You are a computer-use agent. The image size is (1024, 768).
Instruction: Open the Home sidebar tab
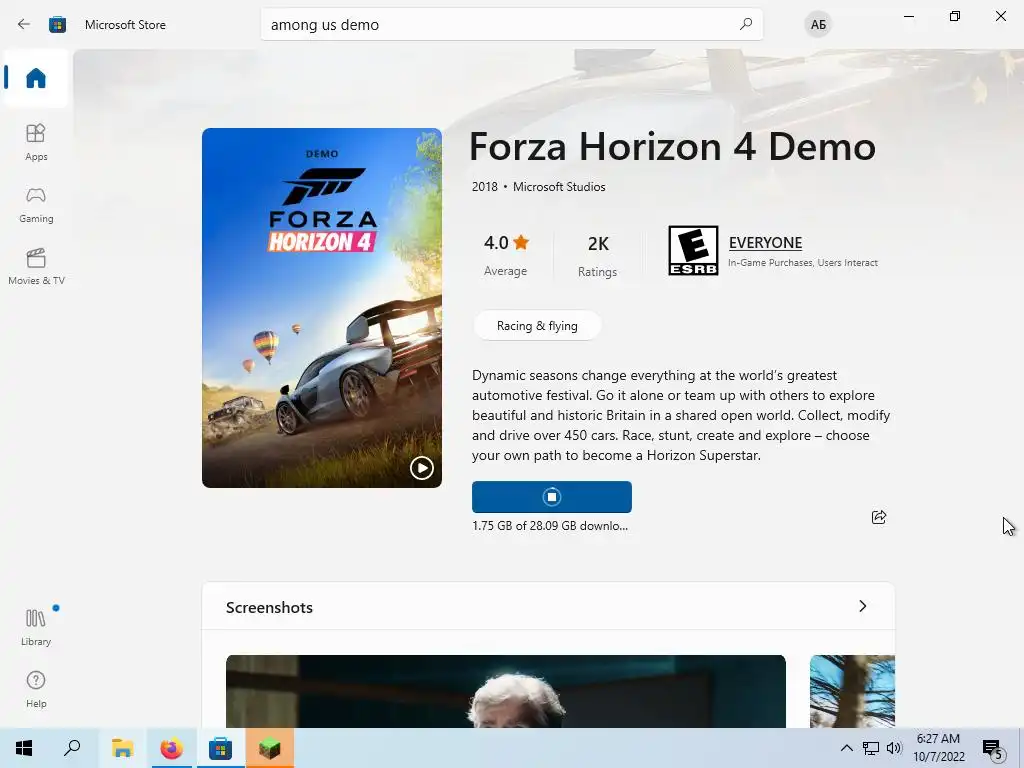click(x=36, y=78)
